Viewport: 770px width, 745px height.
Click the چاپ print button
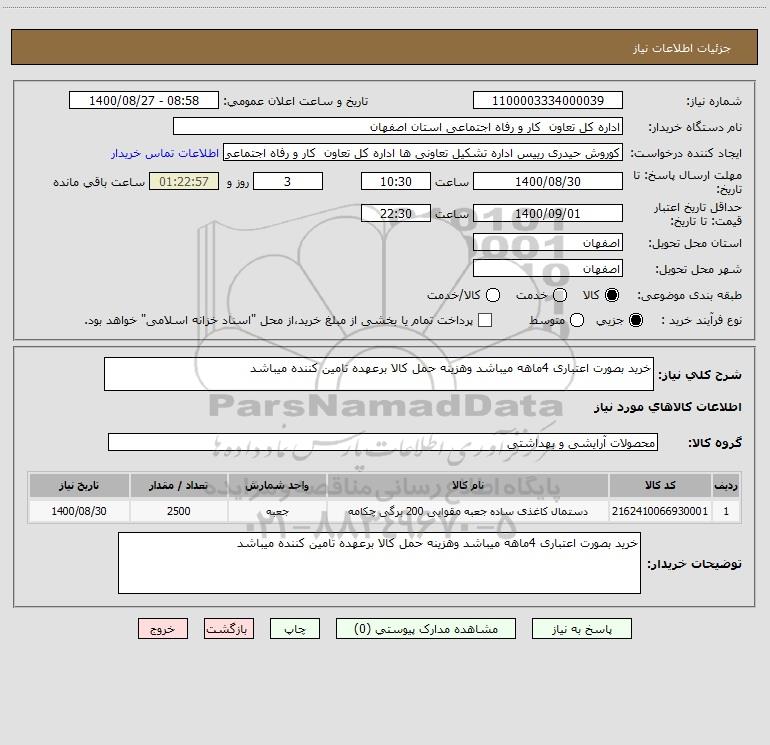point(295,629)
